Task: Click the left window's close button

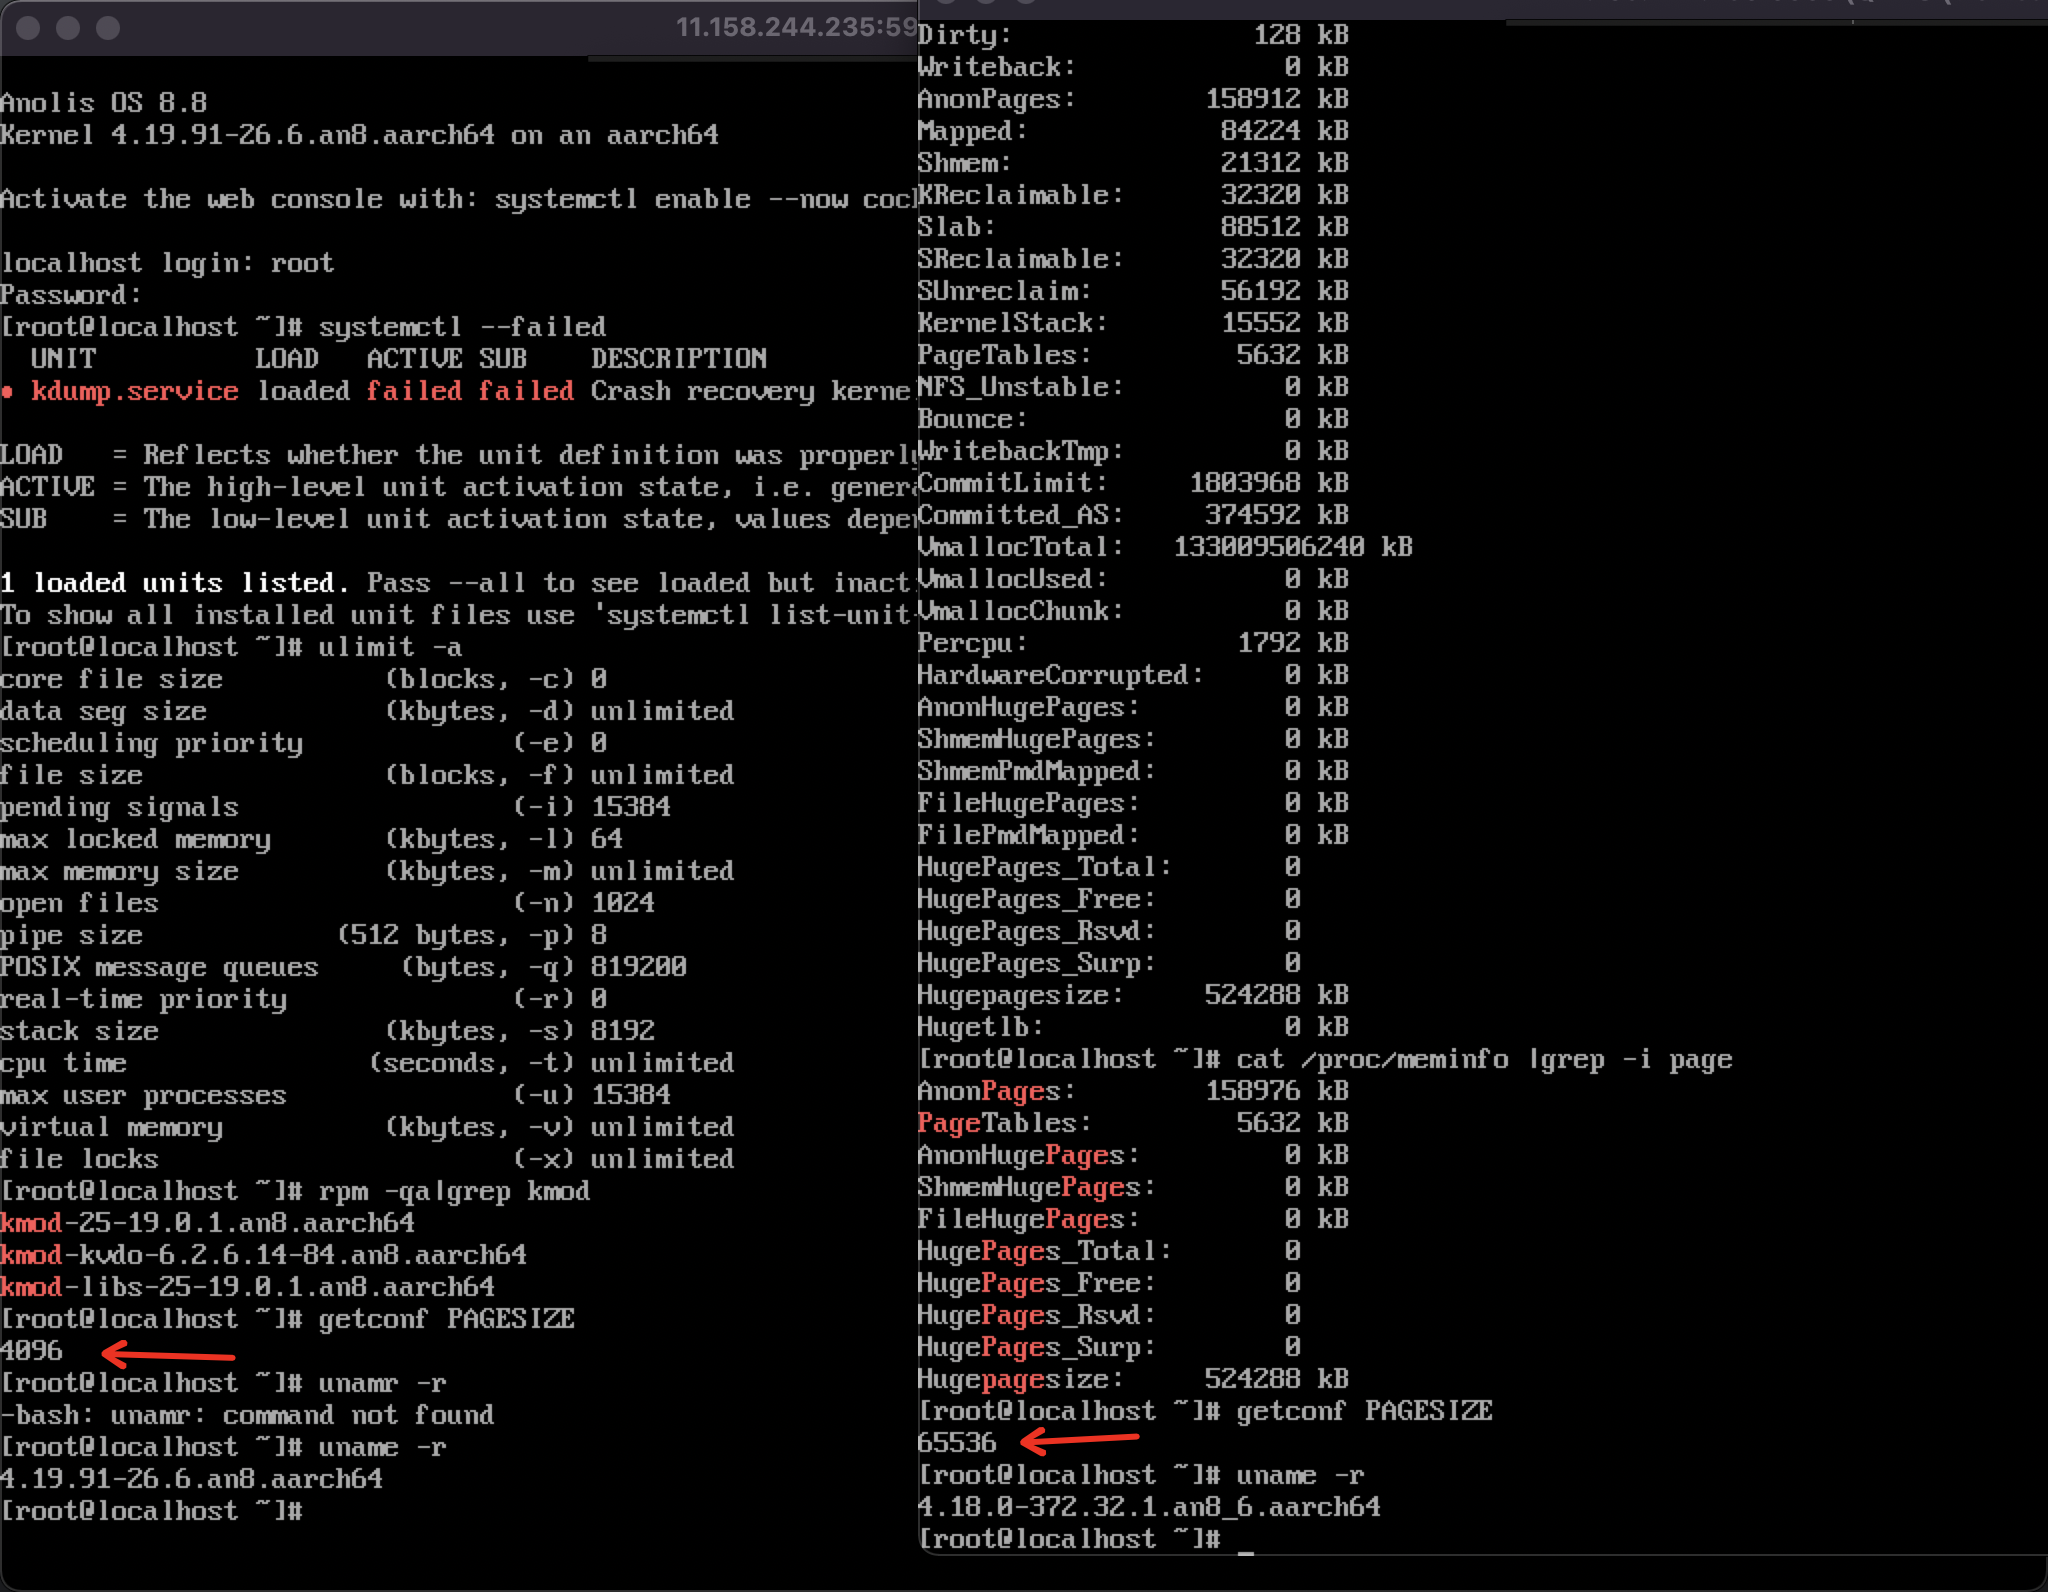Action: (28, 28)
